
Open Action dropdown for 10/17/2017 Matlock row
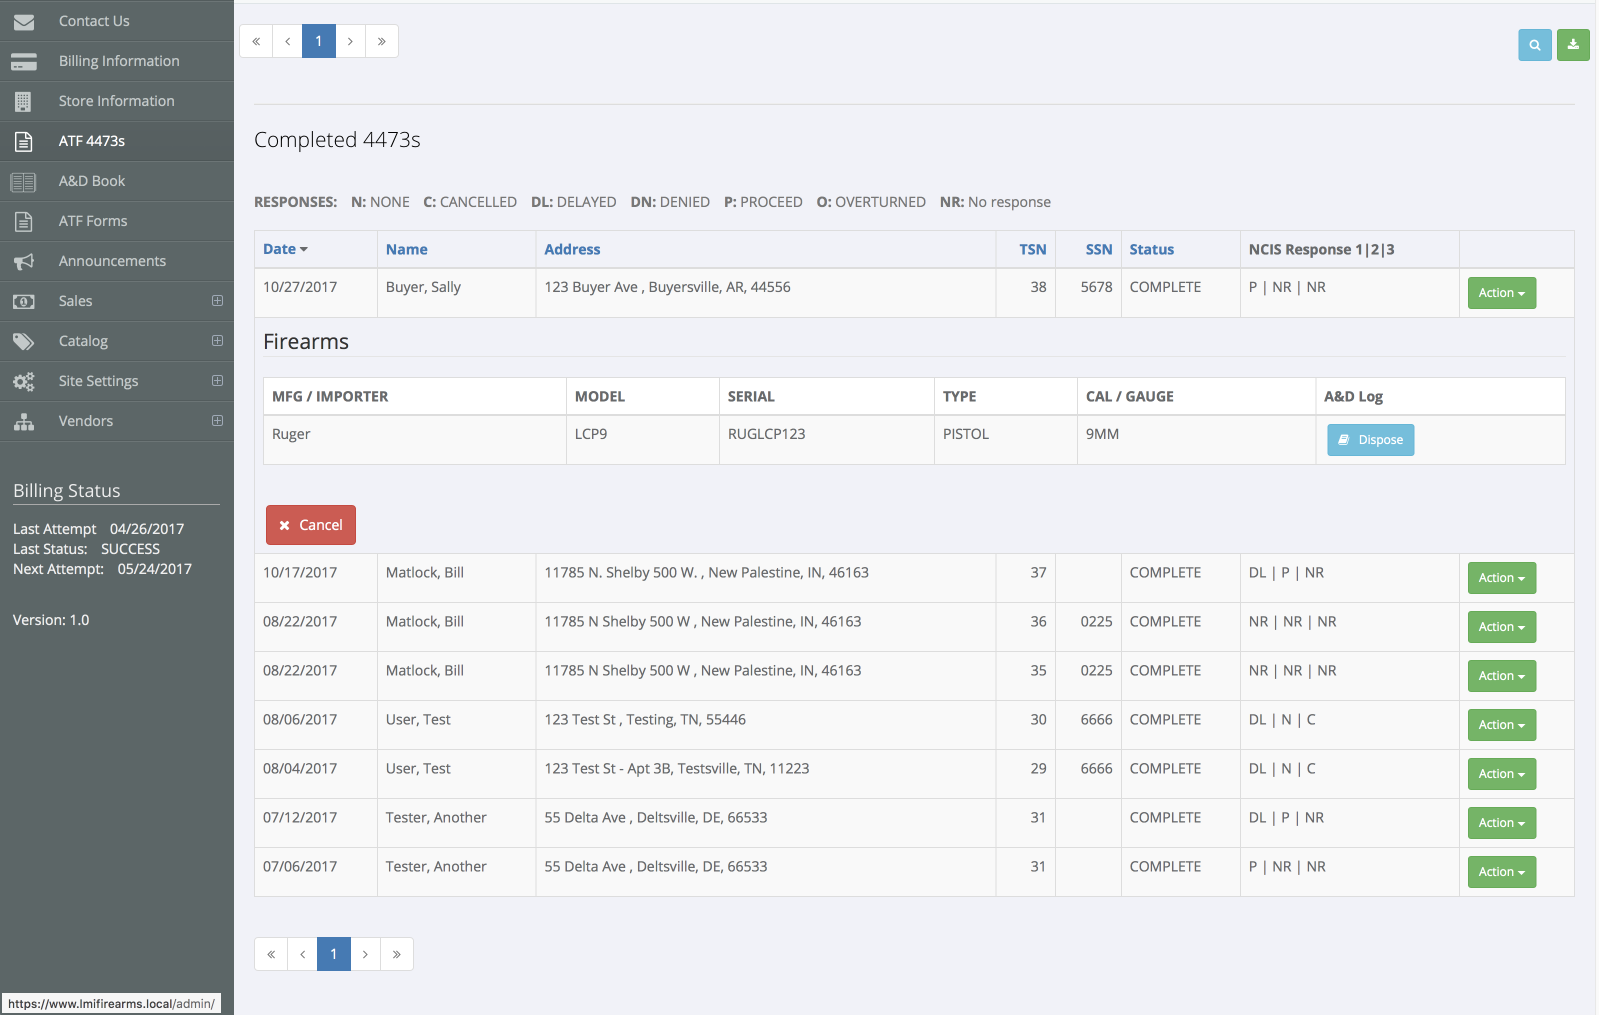click(1502, 578)
